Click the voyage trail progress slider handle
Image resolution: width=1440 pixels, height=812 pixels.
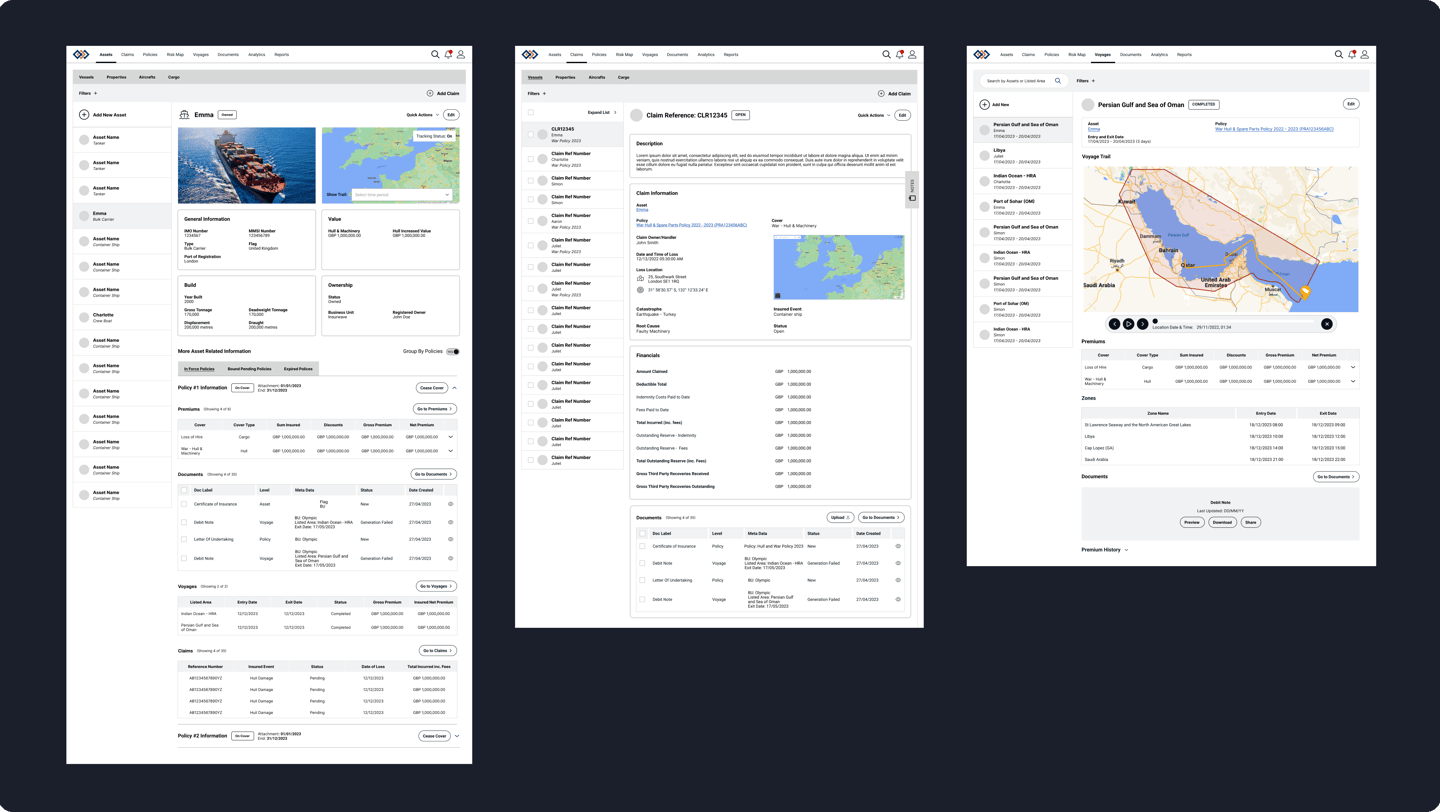pos(1155,321)
